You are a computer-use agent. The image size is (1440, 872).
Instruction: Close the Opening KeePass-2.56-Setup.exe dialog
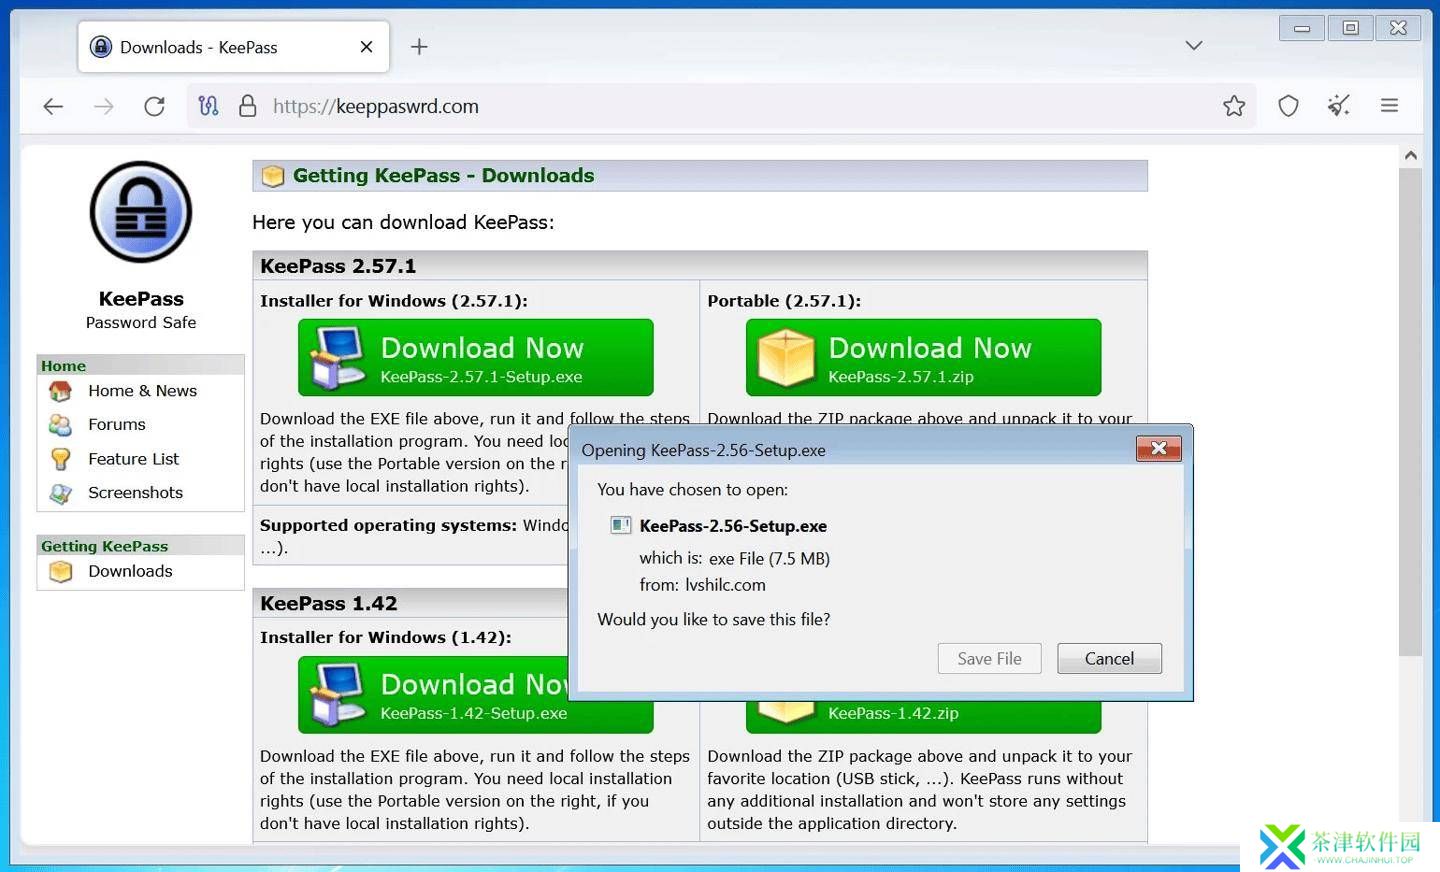tap(1159, 448)
